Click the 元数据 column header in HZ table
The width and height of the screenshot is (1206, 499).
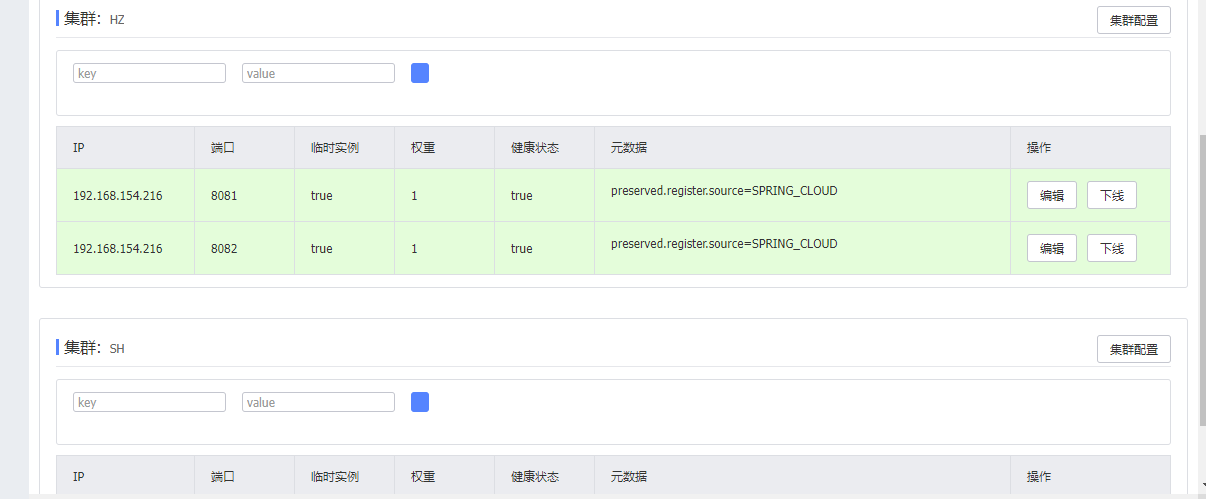click(629, 148)
